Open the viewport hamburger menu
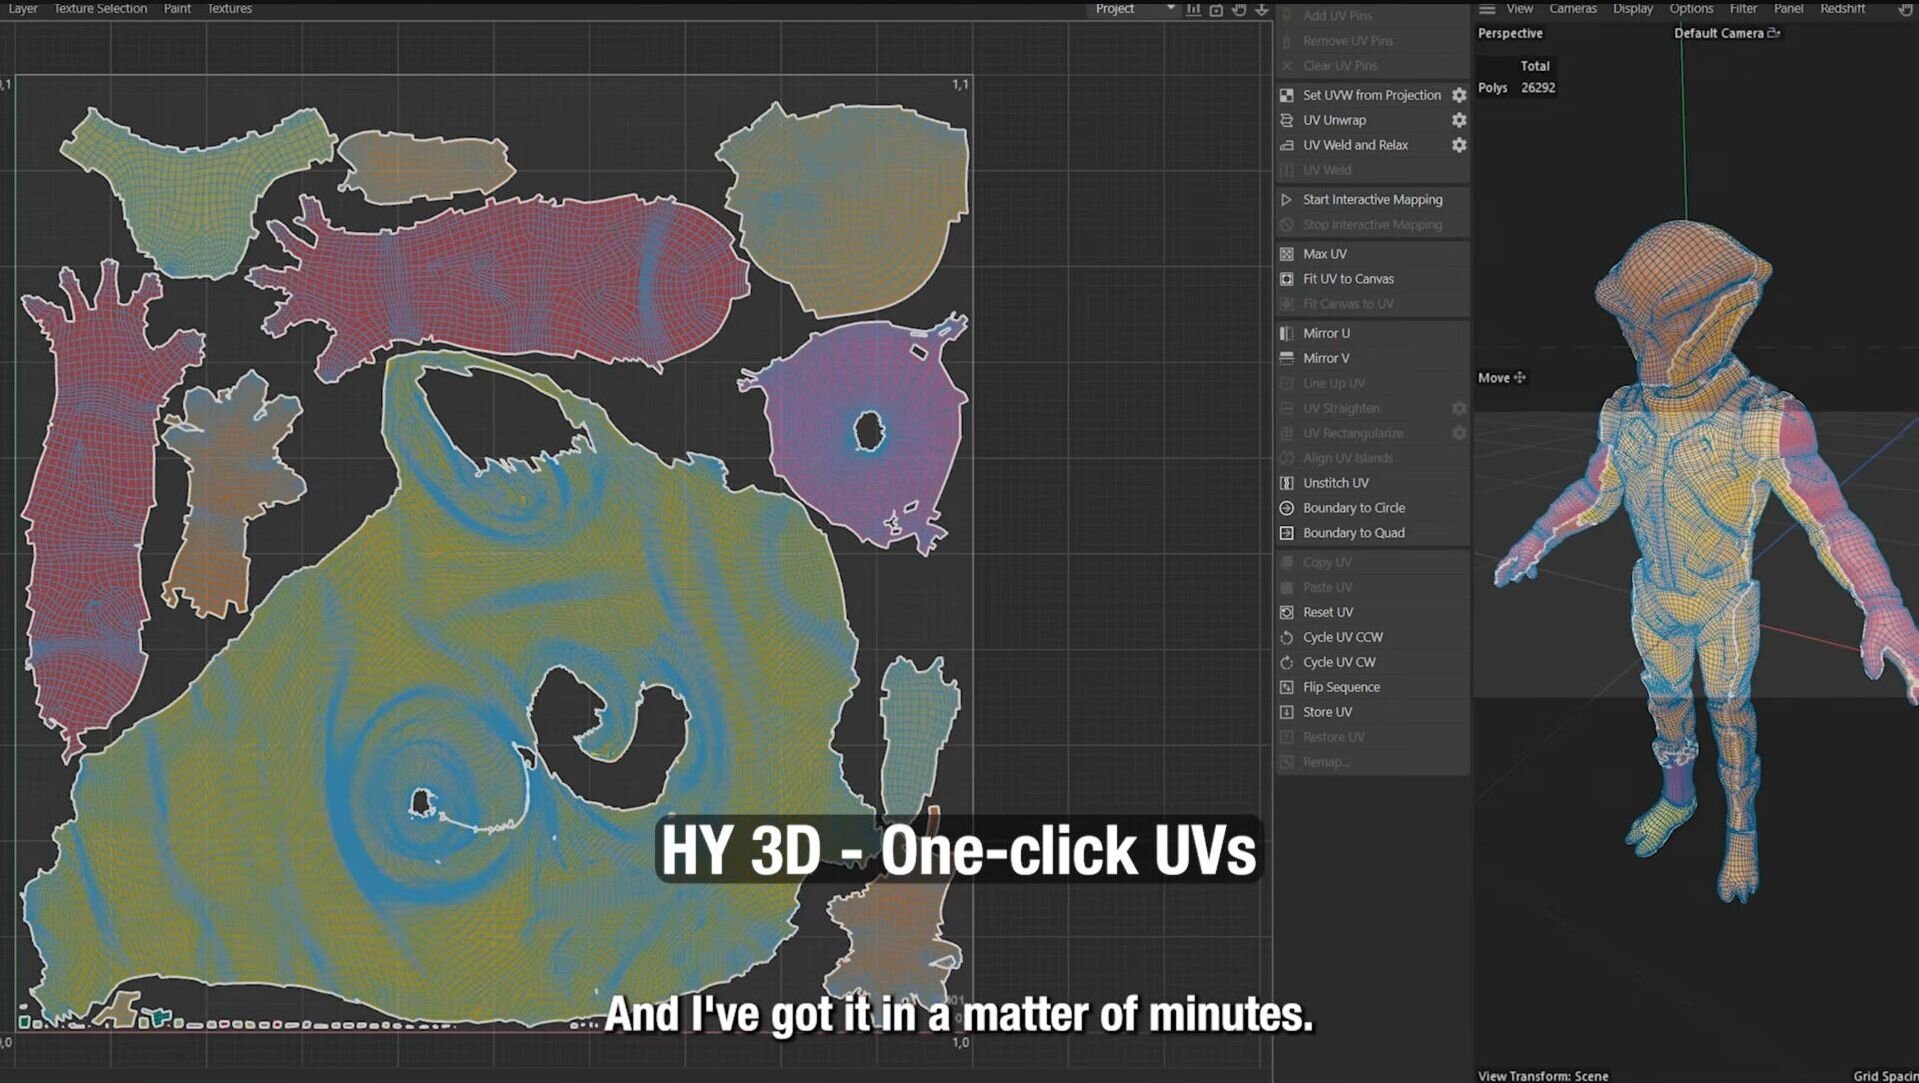 coord(1487,9)
